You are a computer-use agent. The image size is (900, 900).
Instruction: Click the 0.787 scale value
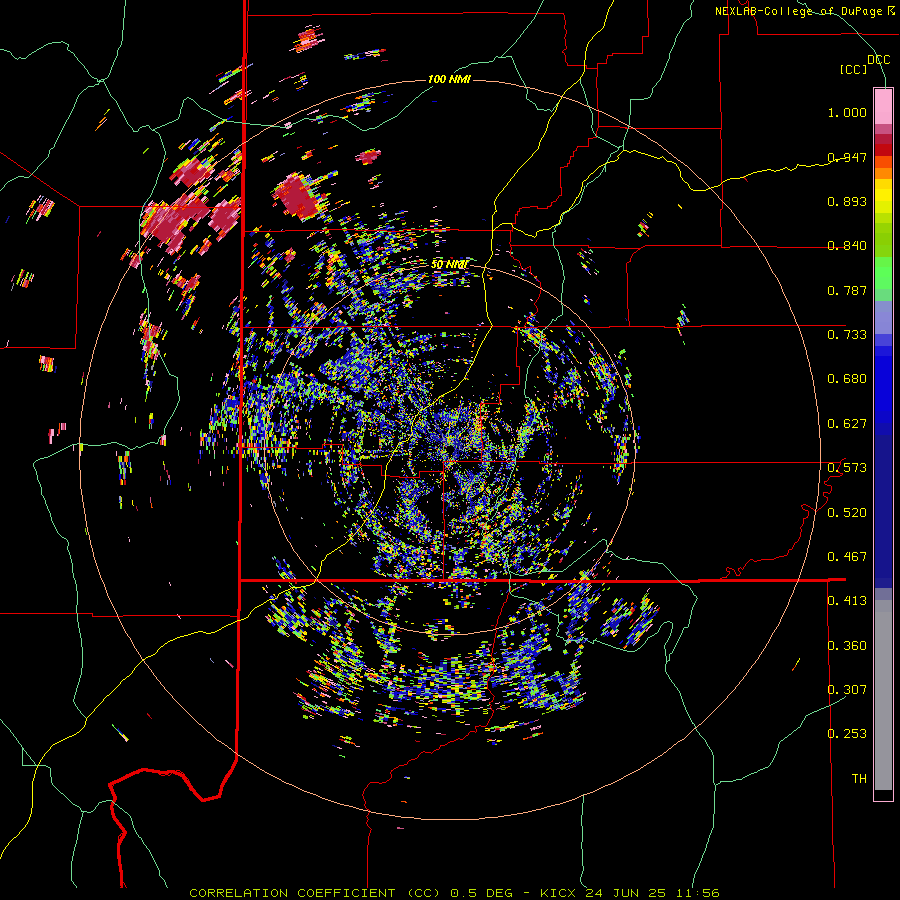847,290
